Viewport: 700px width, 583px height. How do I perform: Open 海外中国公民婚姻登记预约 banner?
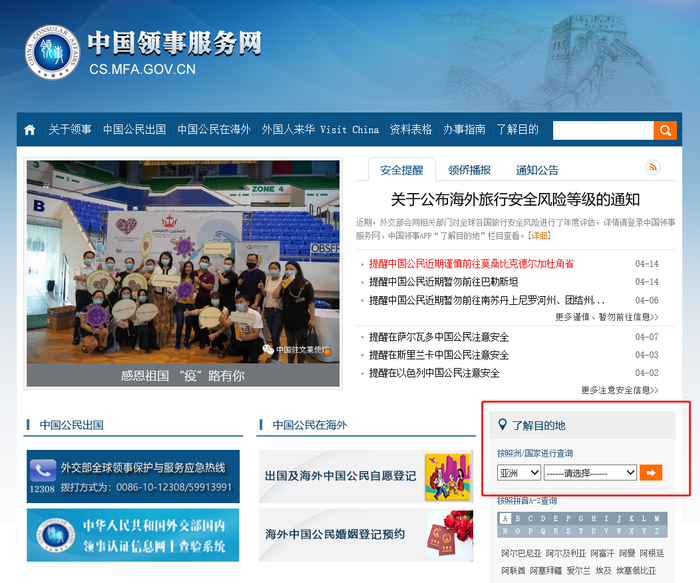click(x=366, y=535)
